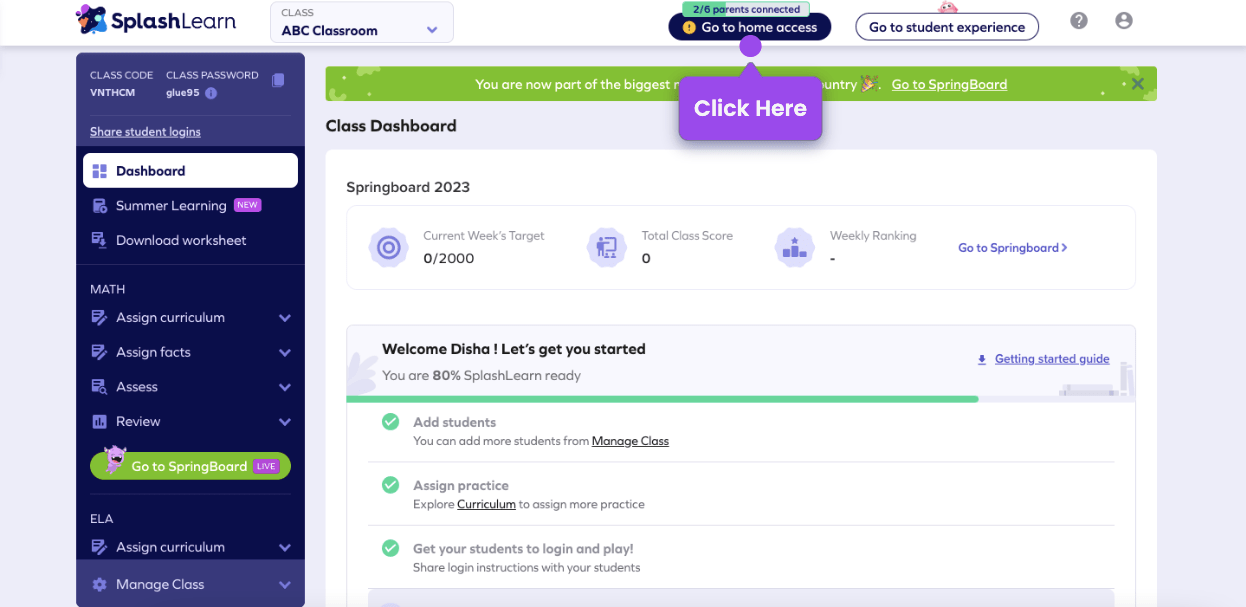The image size is (1246, 607).
Task: Click the Current Week's Target icon
Action: 389,247
